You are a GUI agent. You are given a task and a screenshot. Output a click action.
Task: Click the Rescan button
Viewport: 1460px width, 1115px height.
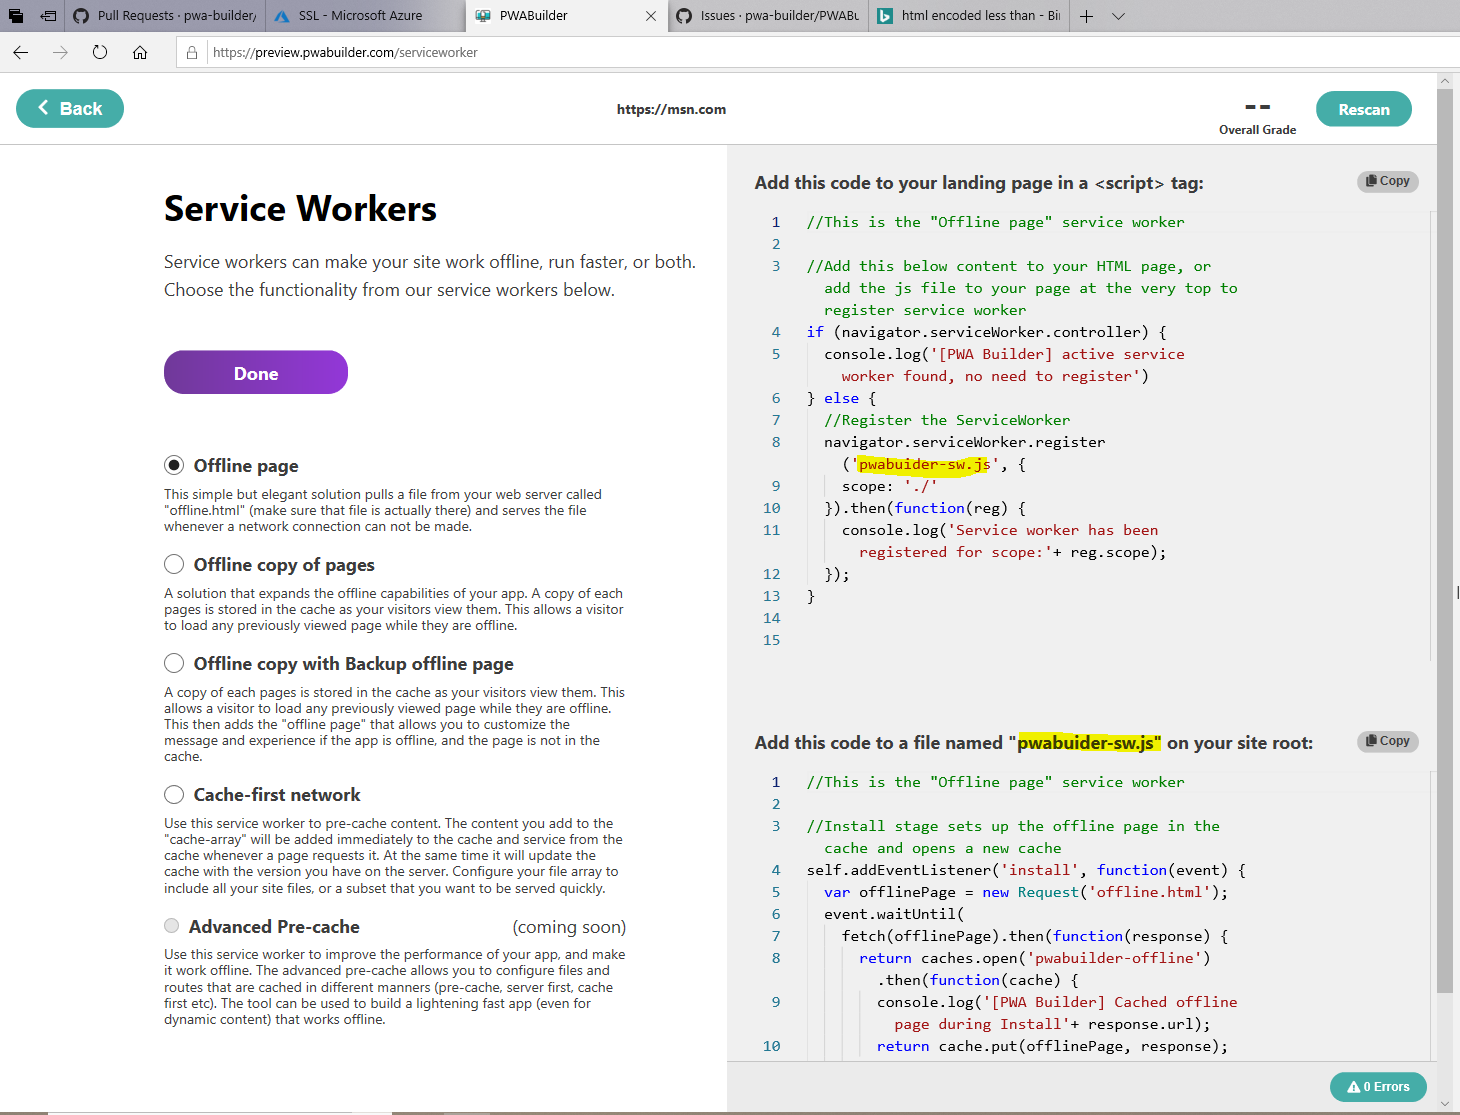coord(1364,110)
